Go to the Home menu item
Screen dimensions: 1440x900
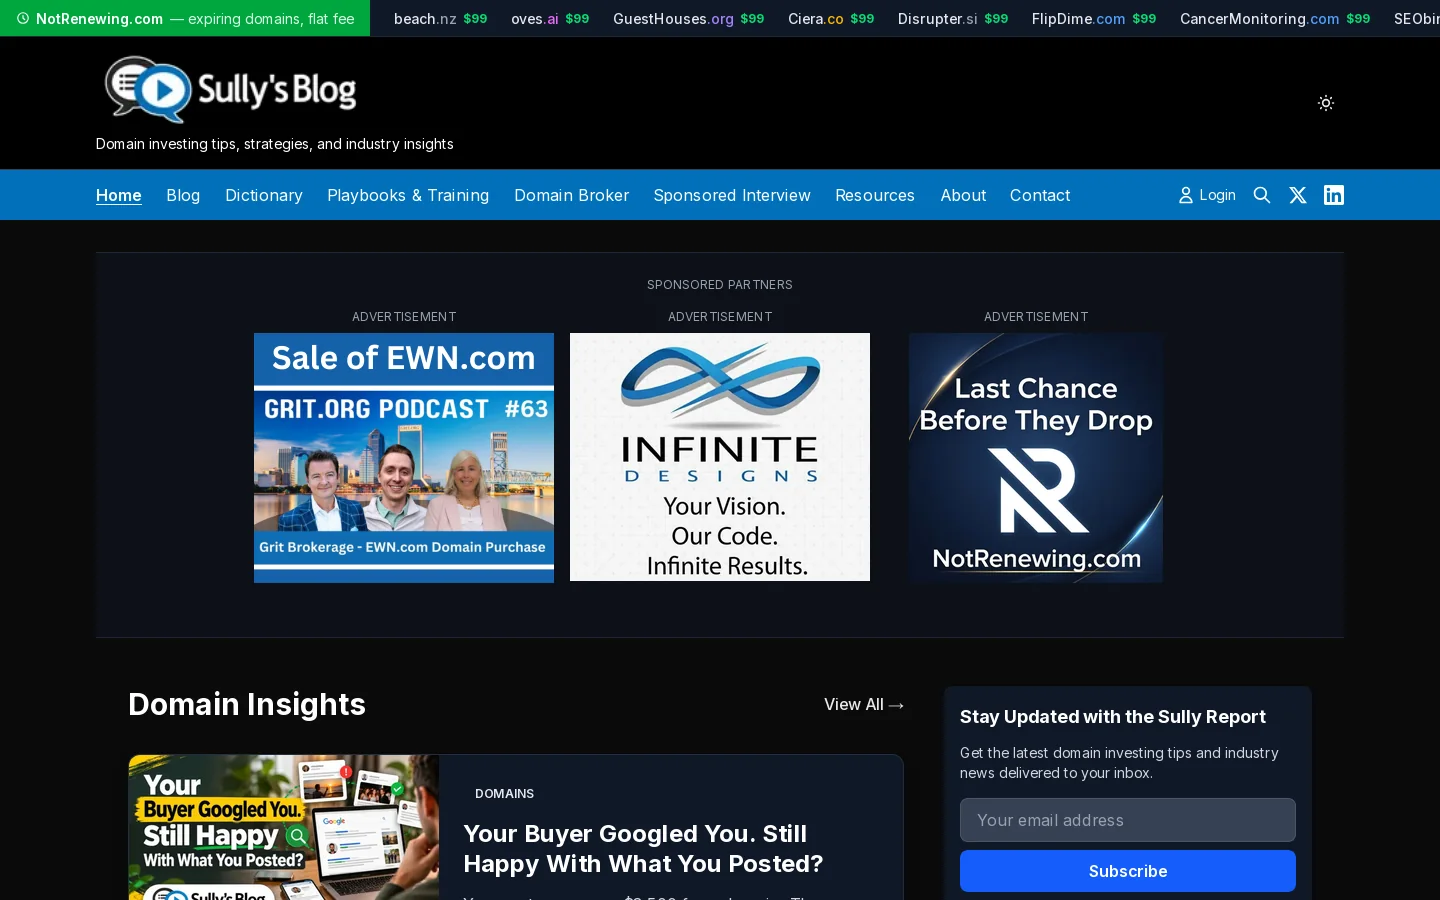click(119, 195)
